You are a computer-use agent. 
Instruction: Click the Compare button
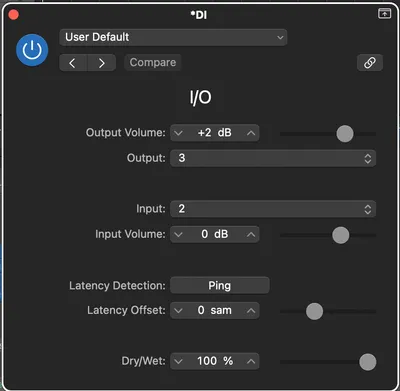click(x=153, y=63)
